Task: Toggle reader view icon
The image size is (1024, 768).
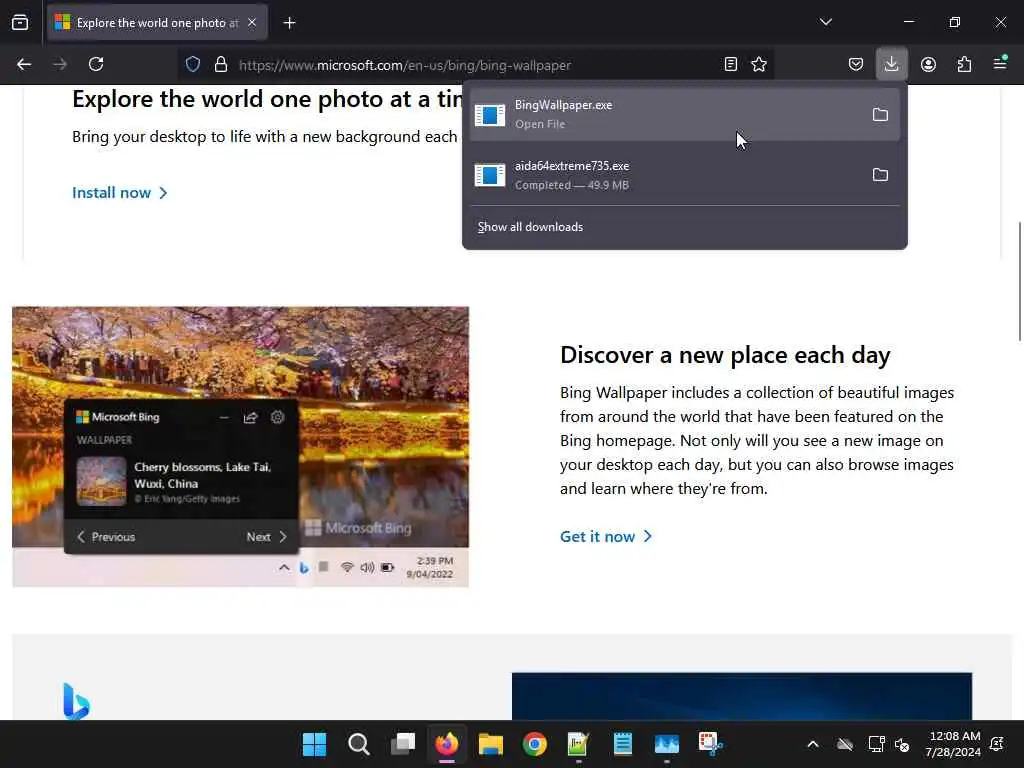Action: point(731,65)
